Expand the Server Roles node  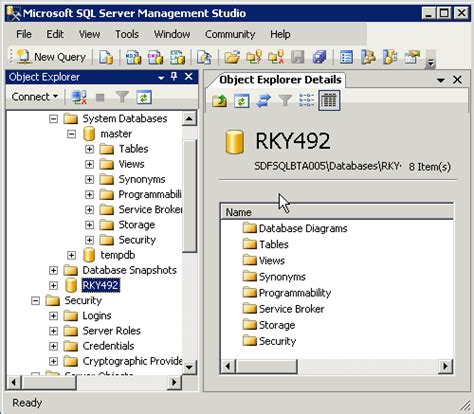53,331
